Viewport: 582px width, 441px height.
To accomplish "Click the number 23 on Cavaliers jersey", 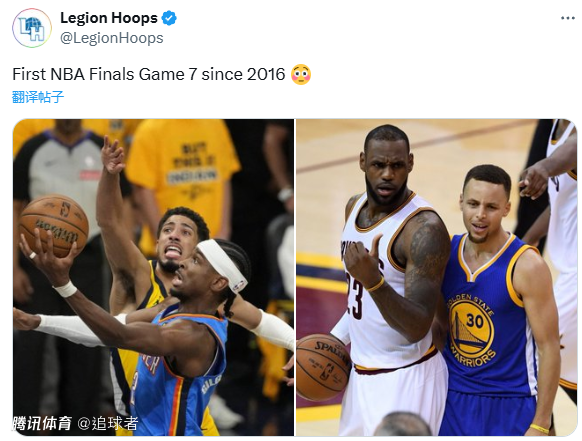I will point(354,298).
